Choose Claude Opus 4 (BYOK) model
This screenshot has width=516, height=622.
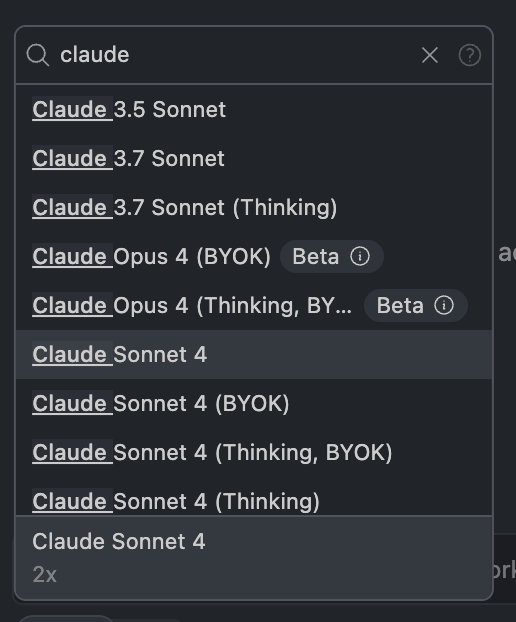(x=254, y=257)
